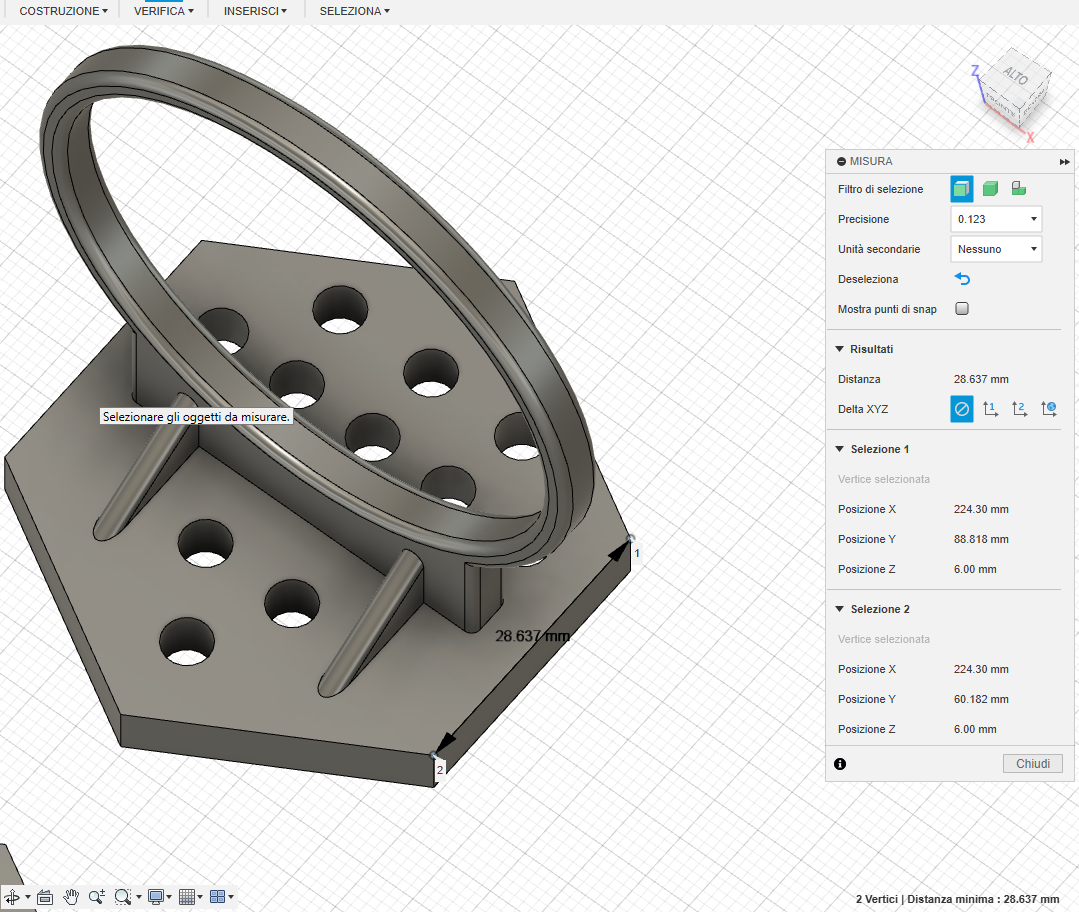Select the Zoom magnifier tool
The image size is (1079, 912).
tap(97, 896)
